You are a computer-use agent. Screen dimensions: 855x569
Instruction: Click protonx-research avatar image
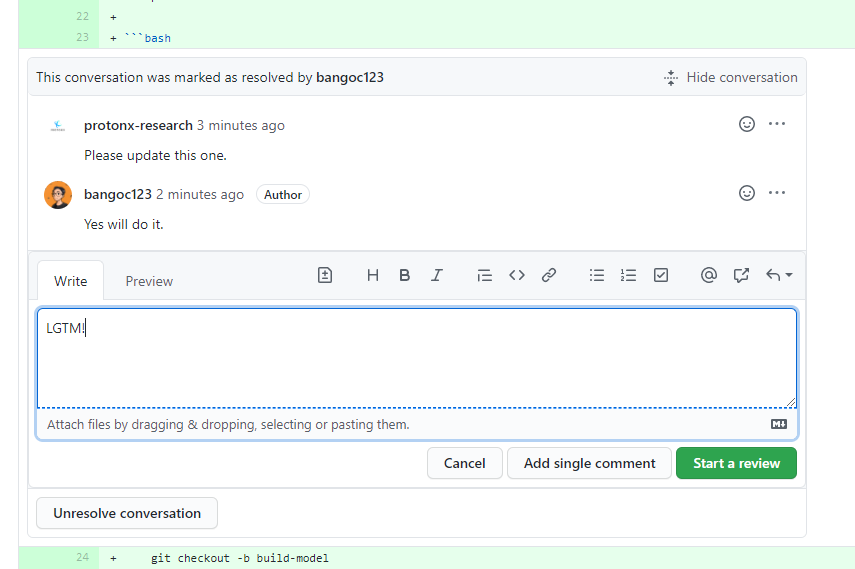click(58, 126)
